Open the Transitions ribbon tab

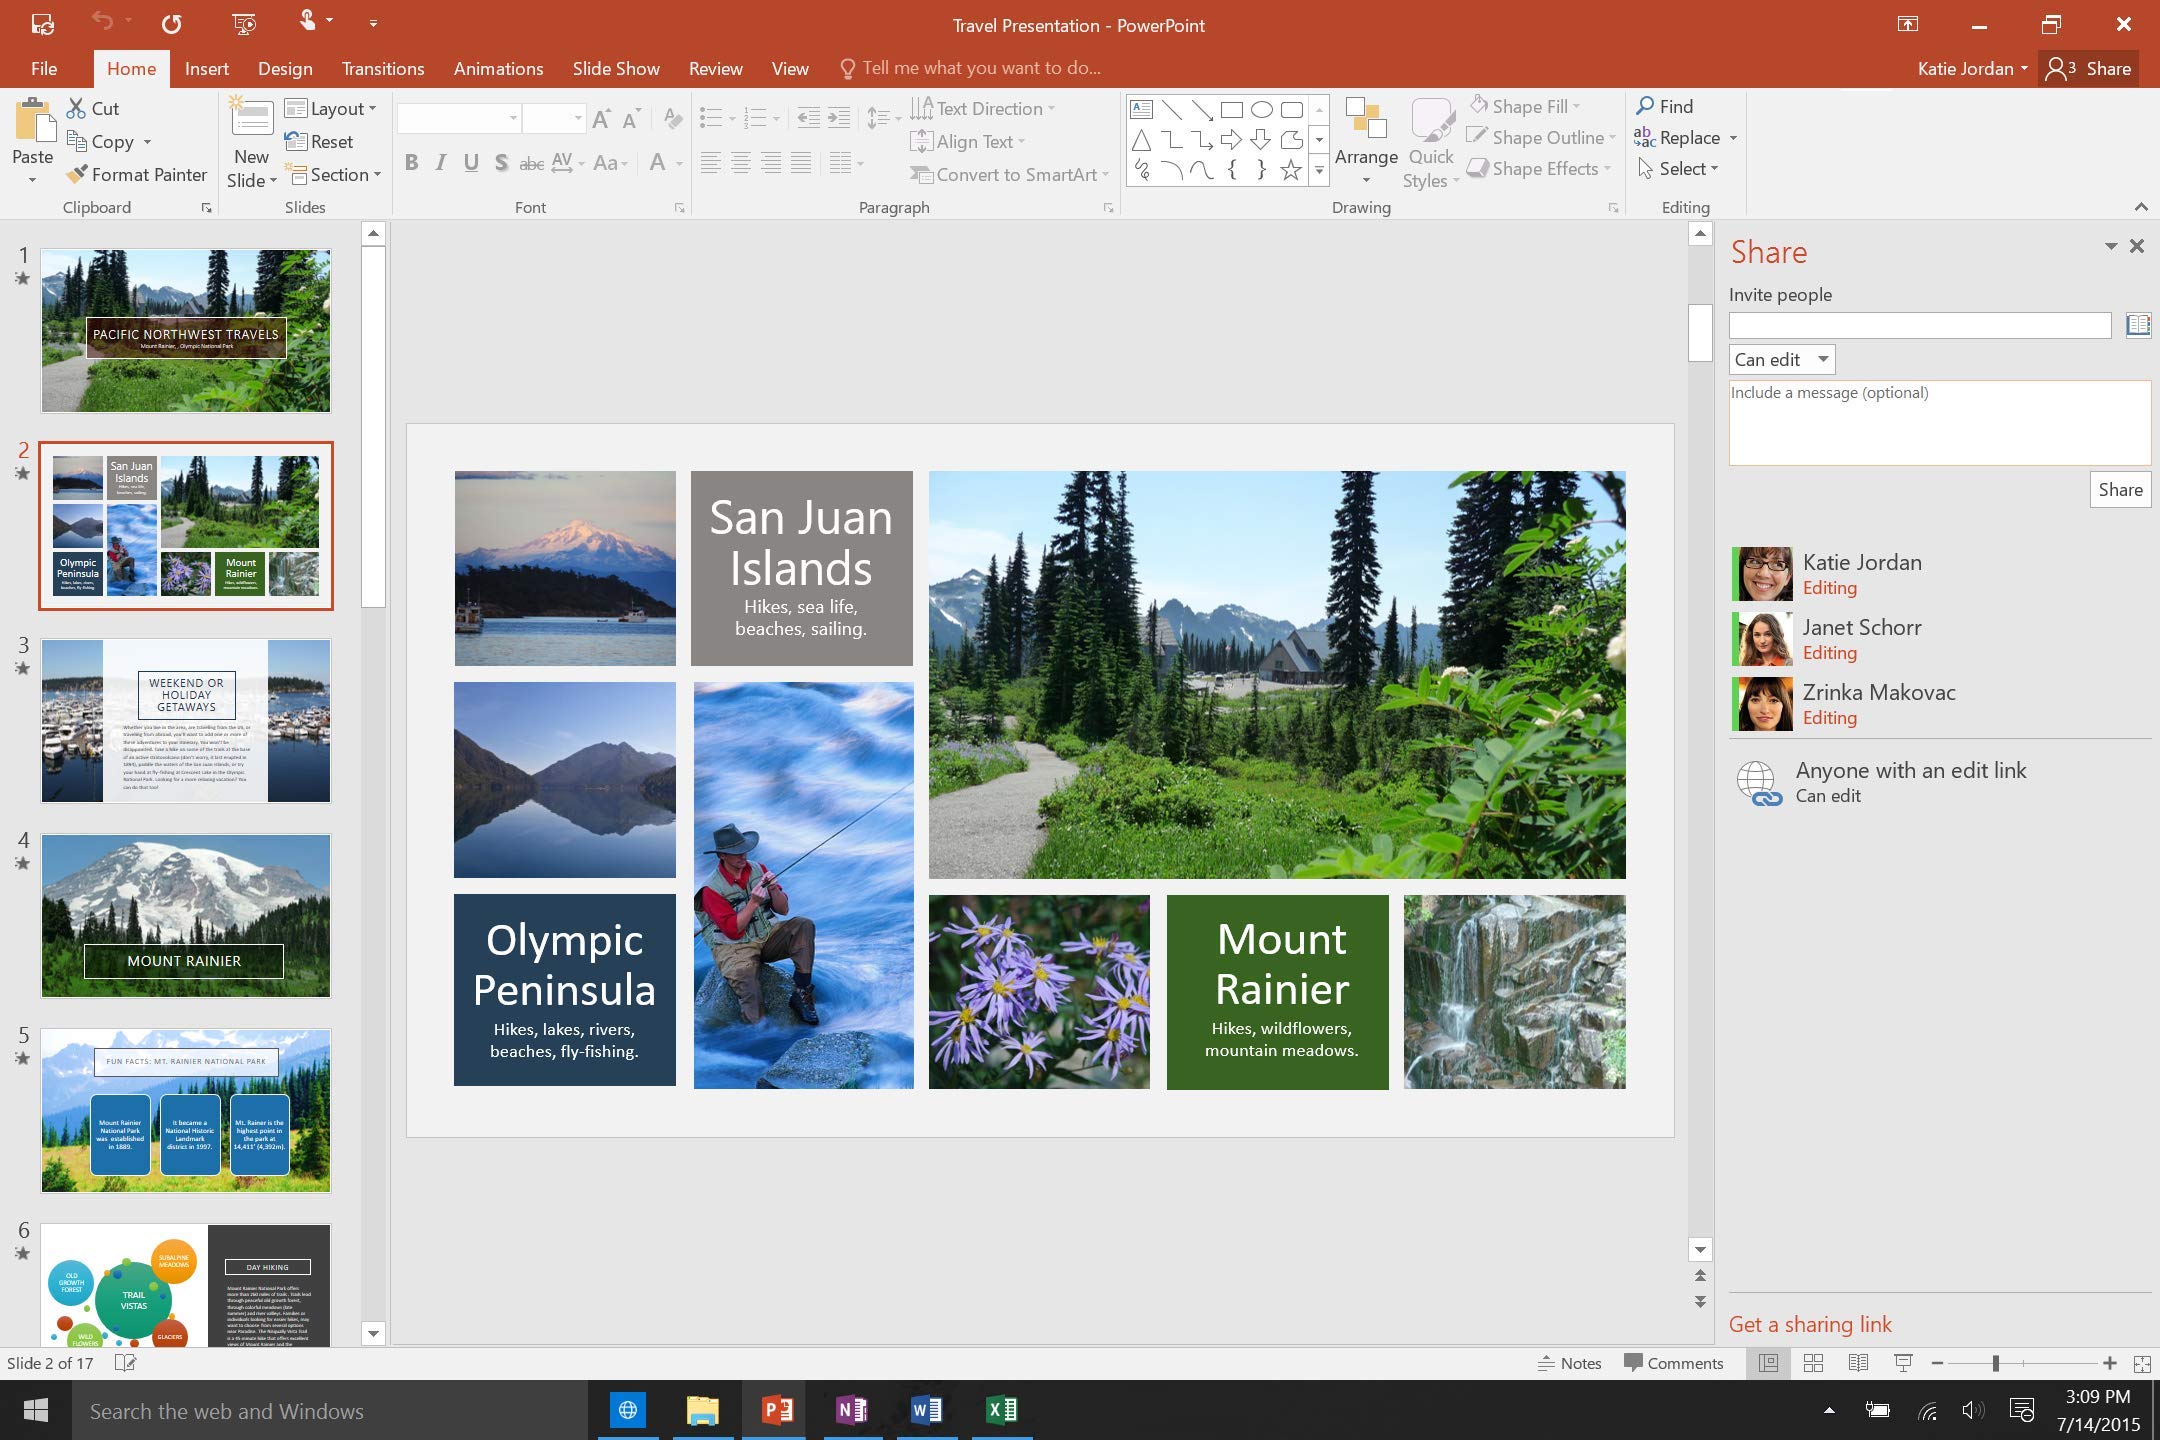383,68
